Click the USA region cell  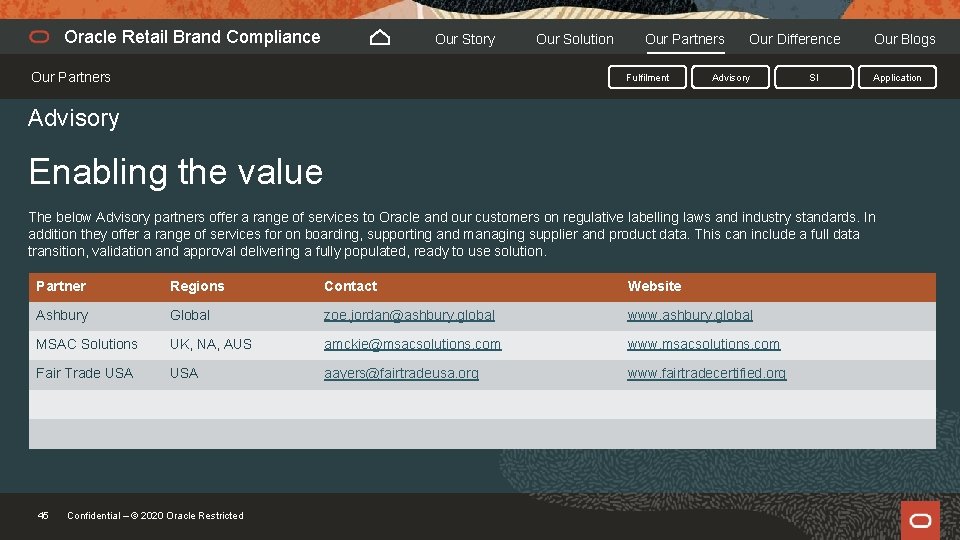pos(184,373)
